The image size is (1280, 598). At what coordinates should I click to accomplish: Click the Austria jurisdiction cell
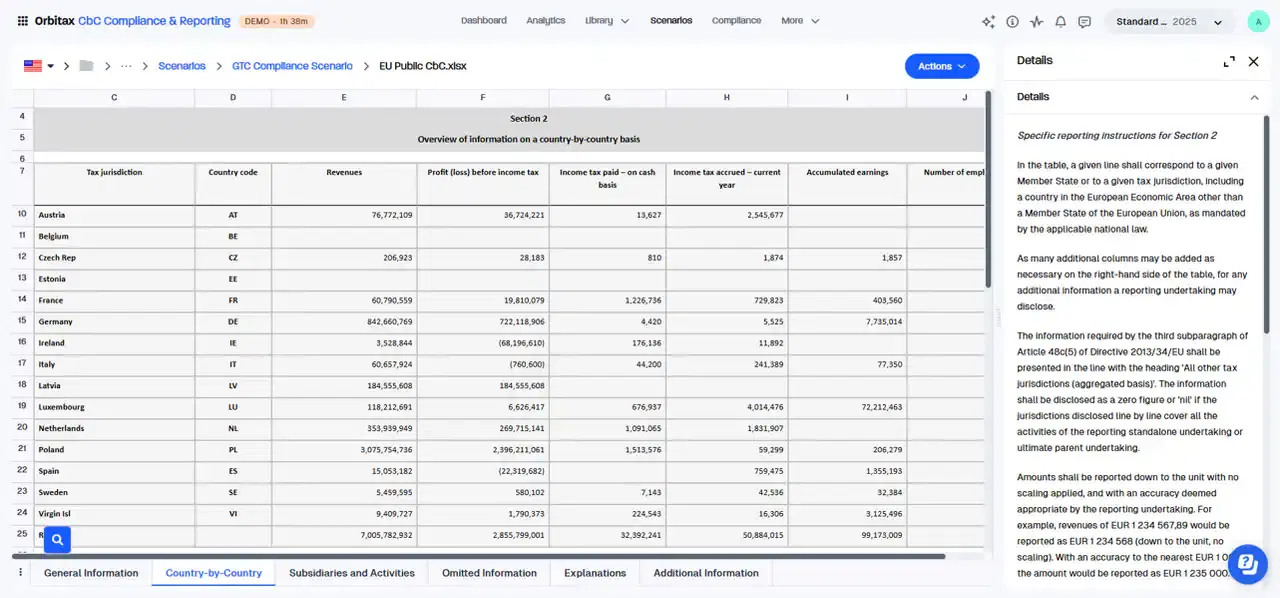pos(114,215)
